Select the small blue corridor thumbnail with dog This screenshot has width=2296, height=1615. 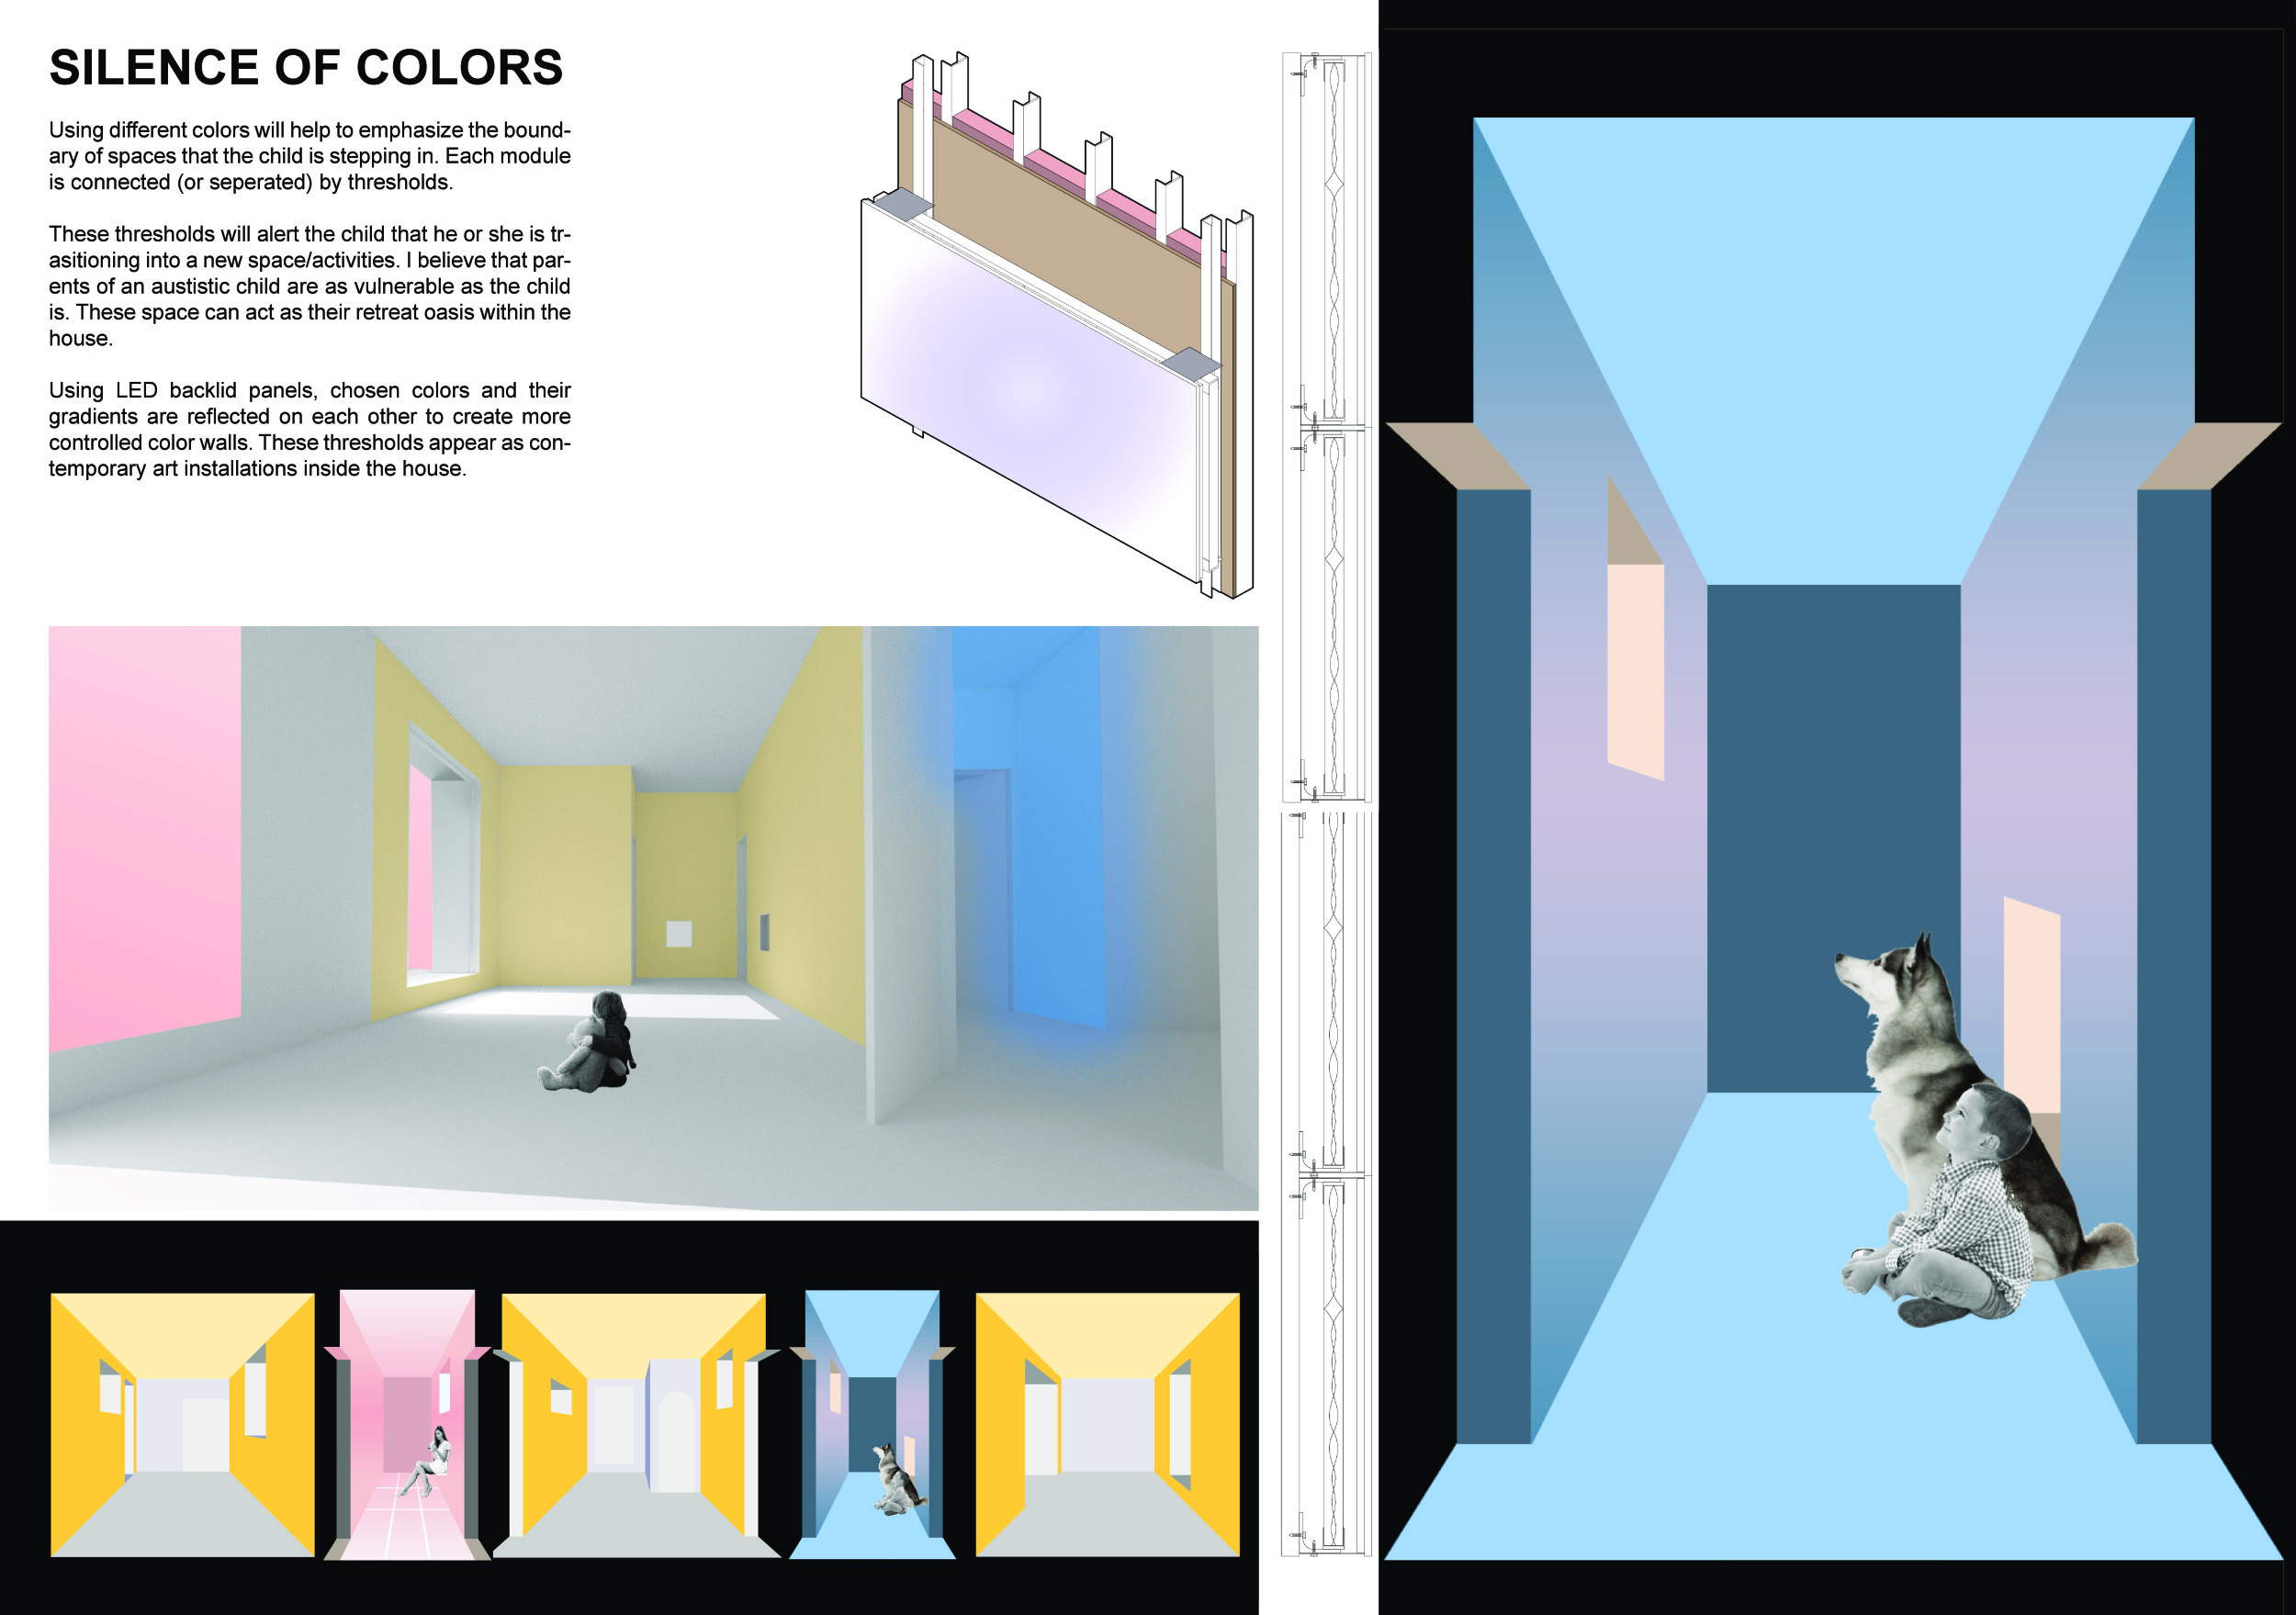[872, 1424]
